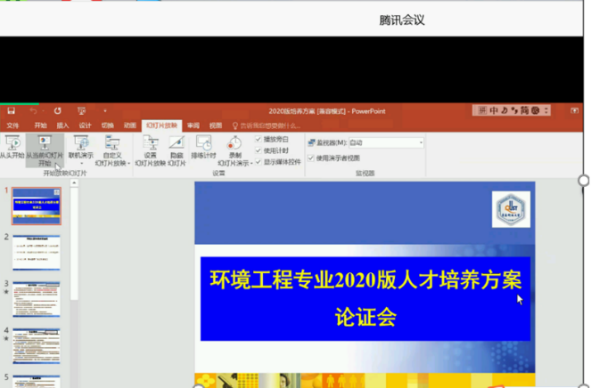Viewport: 591px width, 388px height.
Task: Open the Set Up Slide Show (设置幻灯片放映) dialog
Action: [x=150, y=151]
